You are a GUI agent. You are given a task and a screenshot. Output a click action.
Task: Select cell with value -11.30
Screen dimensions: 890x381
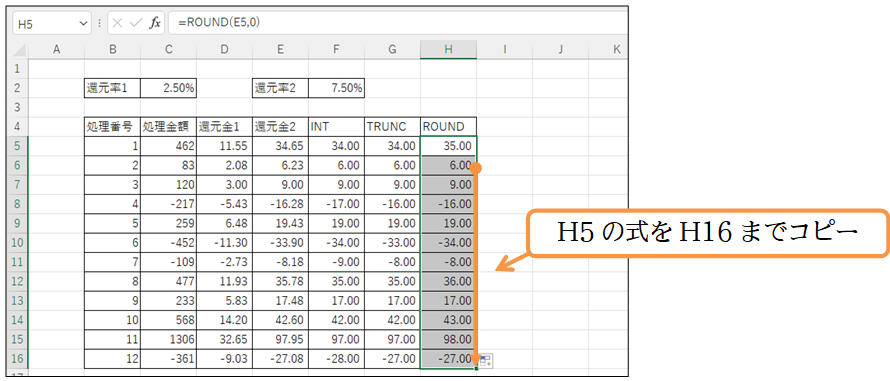pos(225,242)
